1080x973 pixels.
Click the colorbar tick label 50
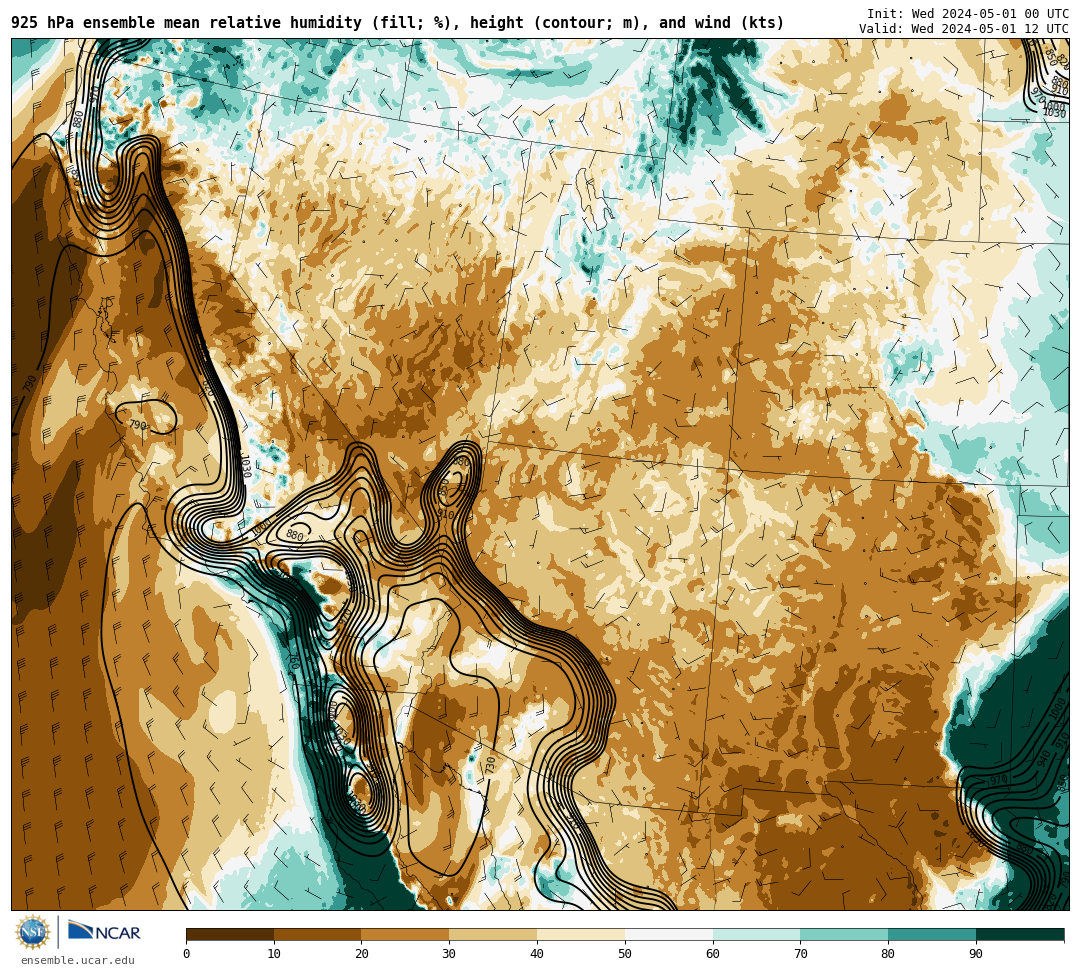[625, 954]
